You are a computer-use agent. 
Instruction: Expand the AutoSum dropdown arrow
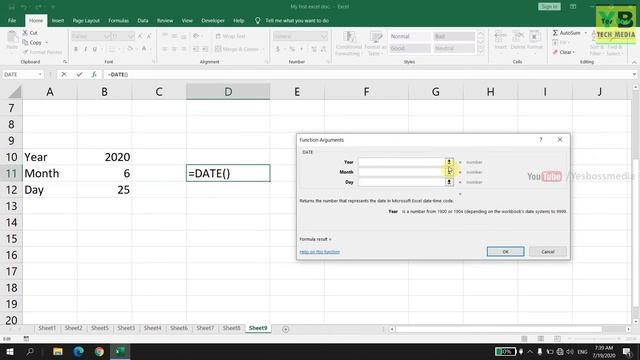click(x=585, y=33)
